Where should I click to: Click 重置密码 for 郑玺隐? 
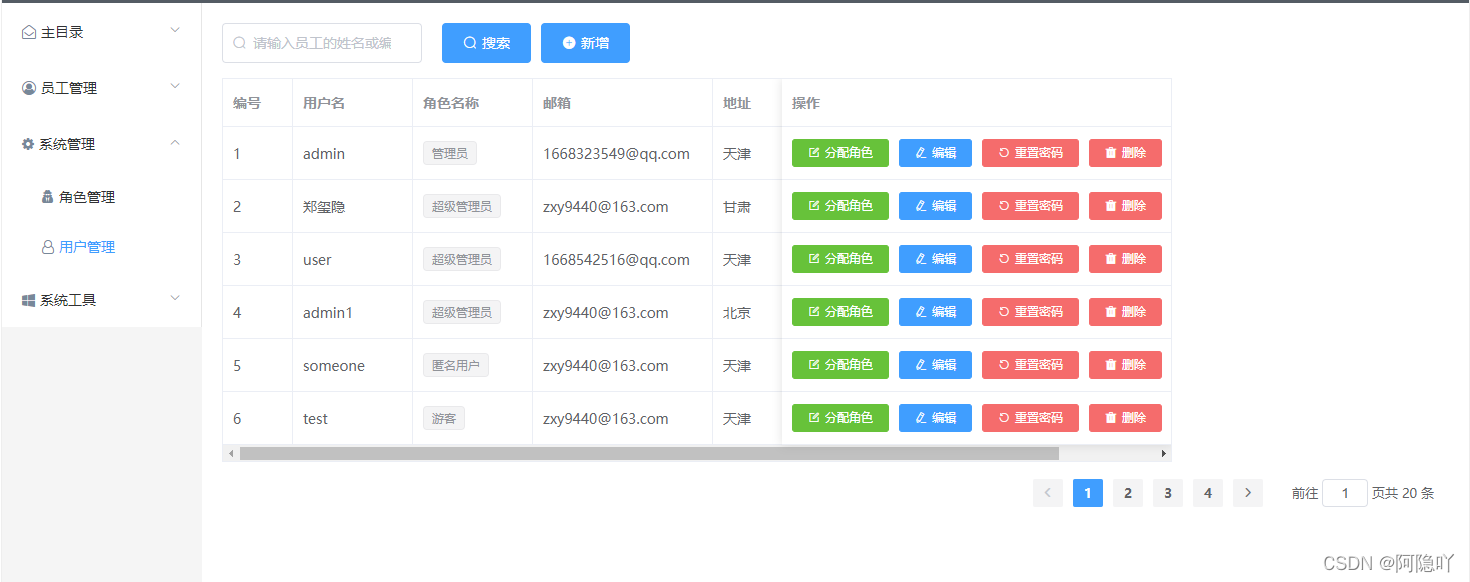point(1030,206)
